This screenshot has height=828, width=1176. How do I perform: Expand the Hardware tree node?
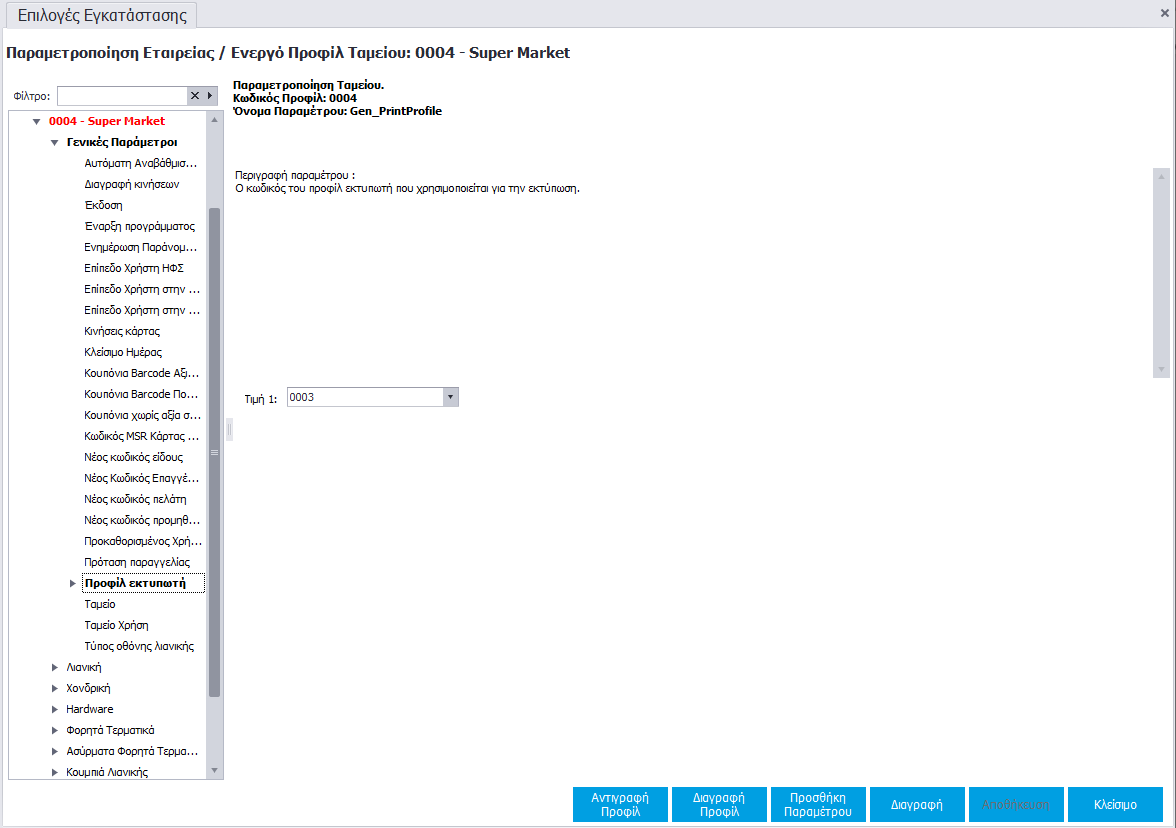click(x=55, y=709)
